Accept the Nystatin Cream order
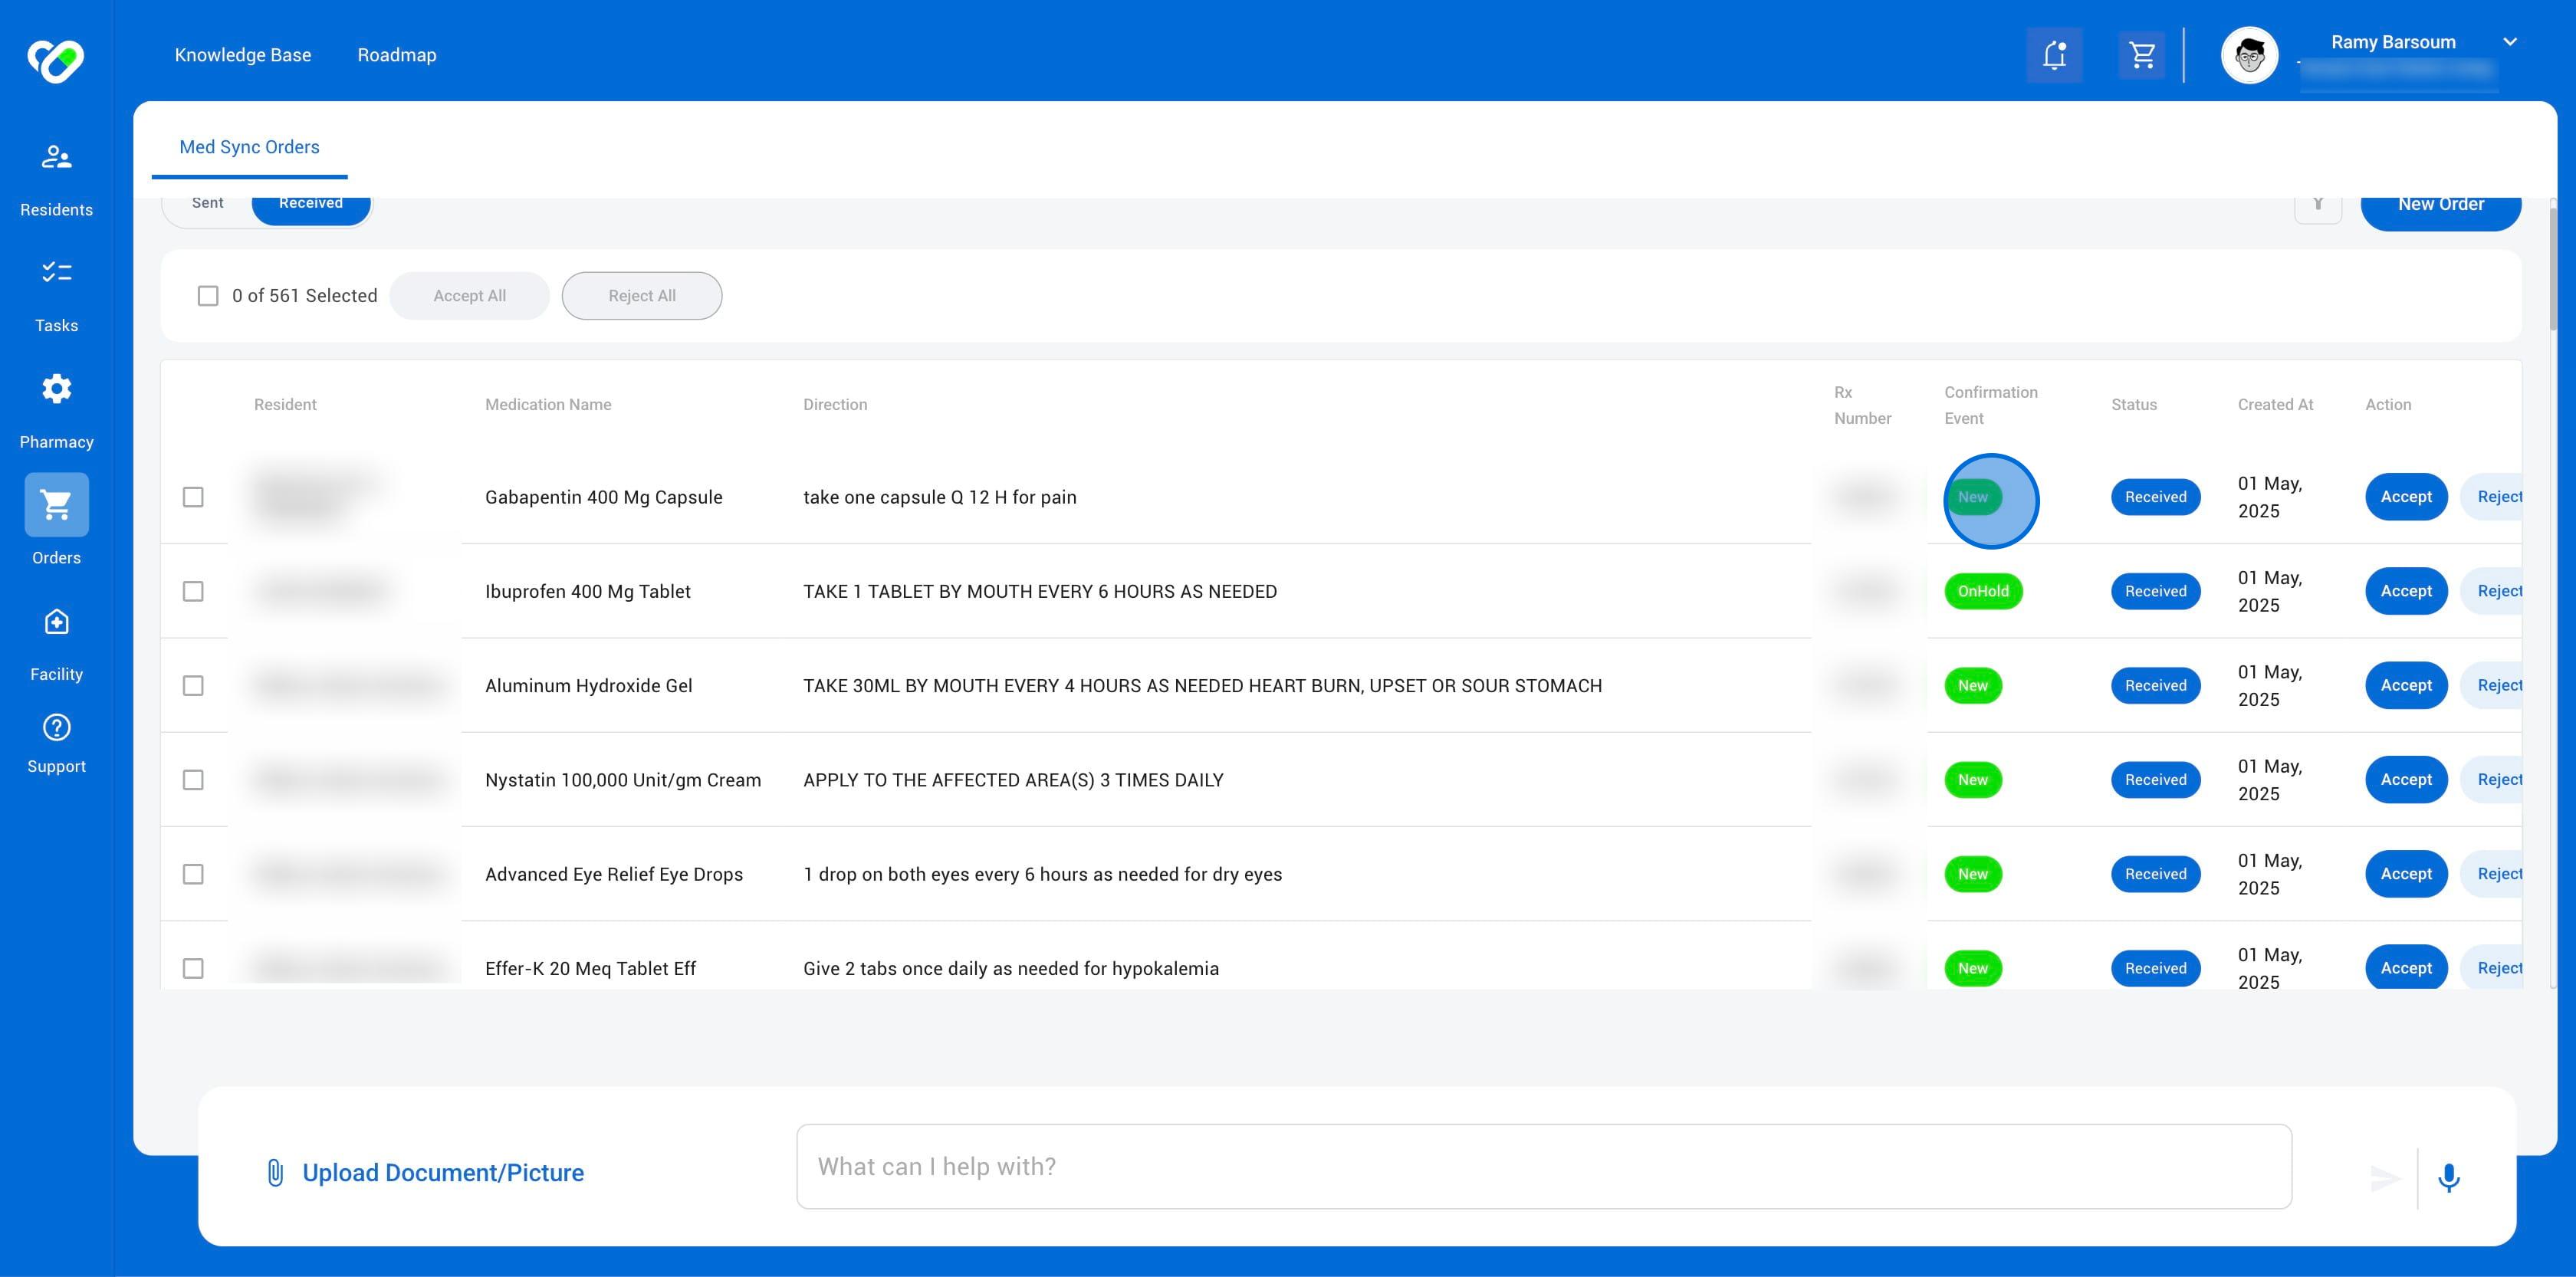This screenshot has width=2576, height=1277. 2406,780
